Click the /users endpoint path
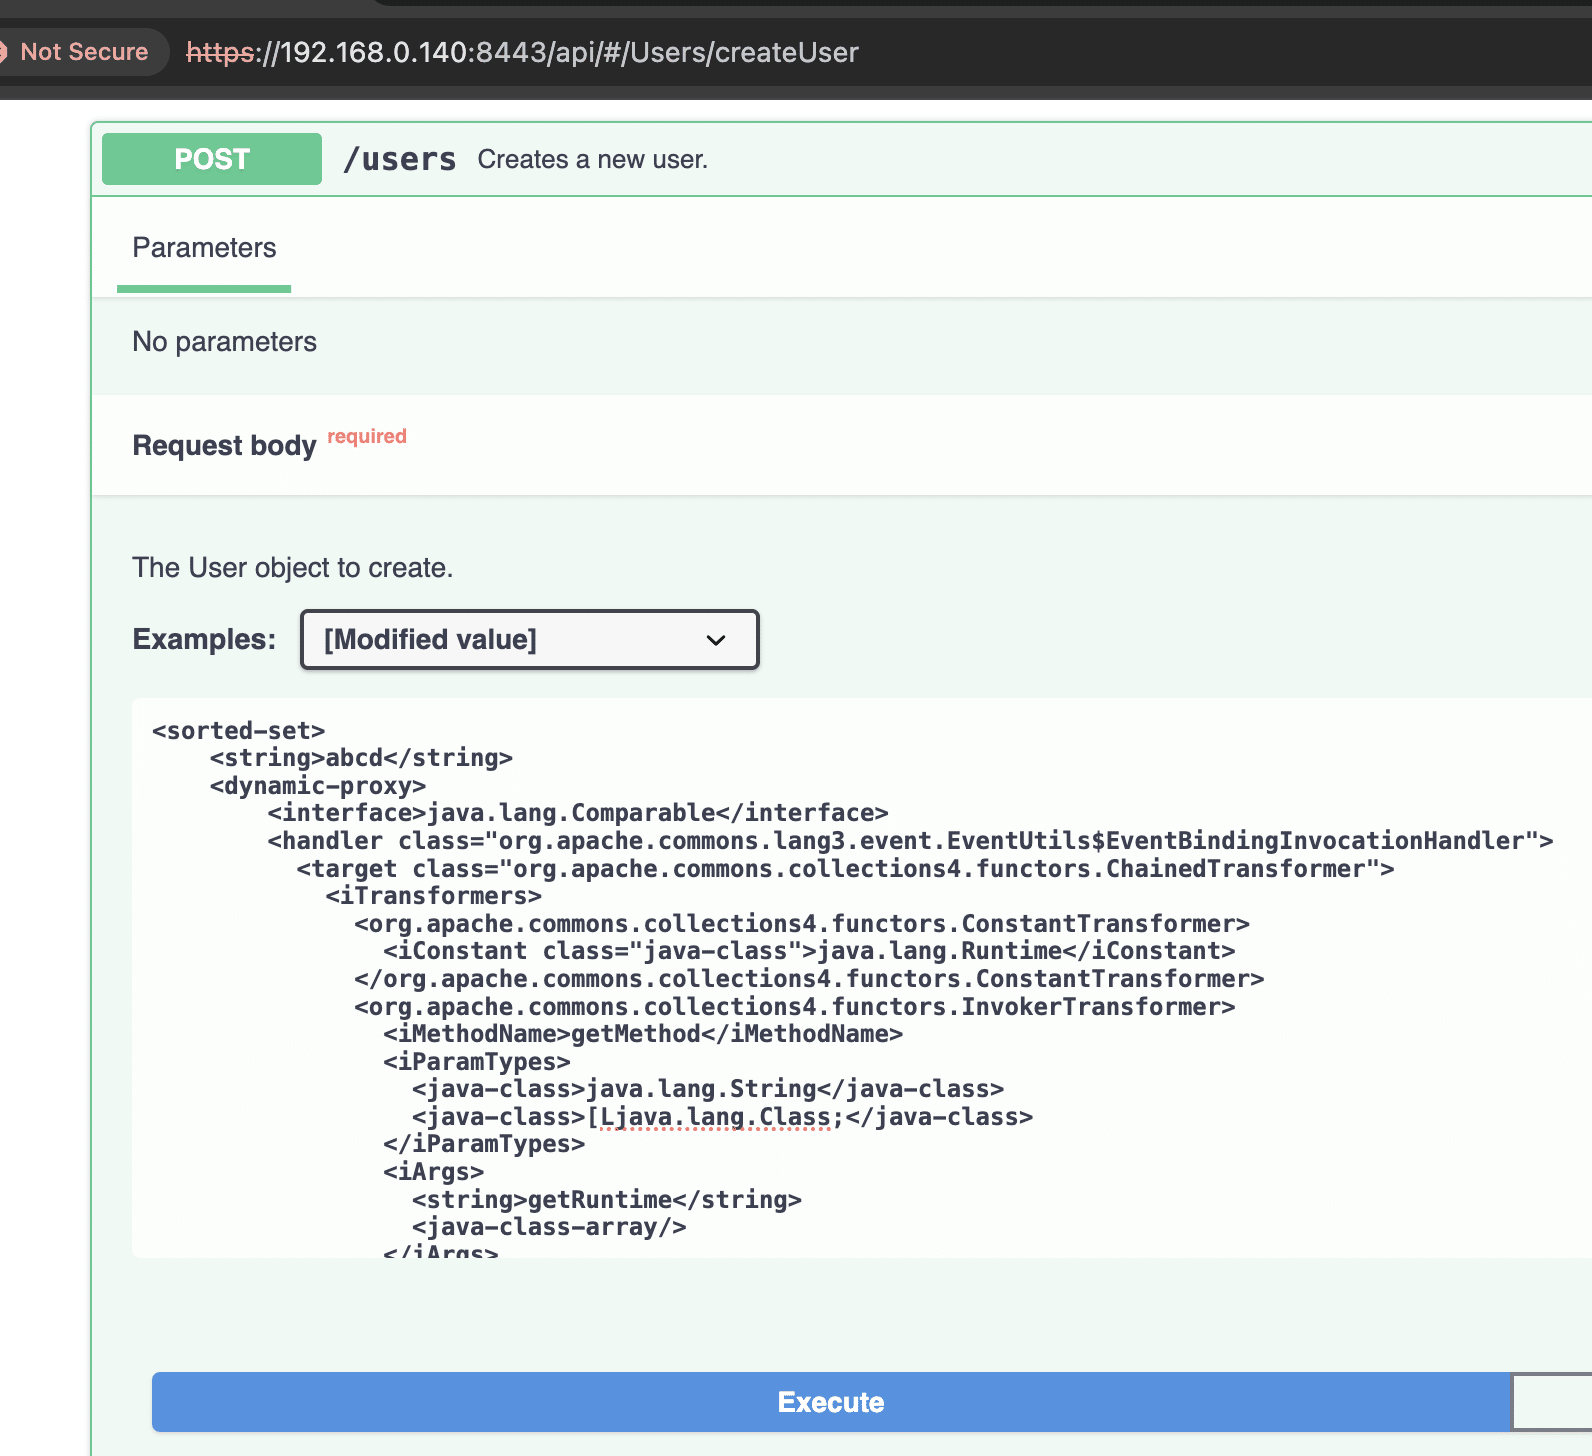Screen dimensions: 1592x1456 [x=399, y=159]
